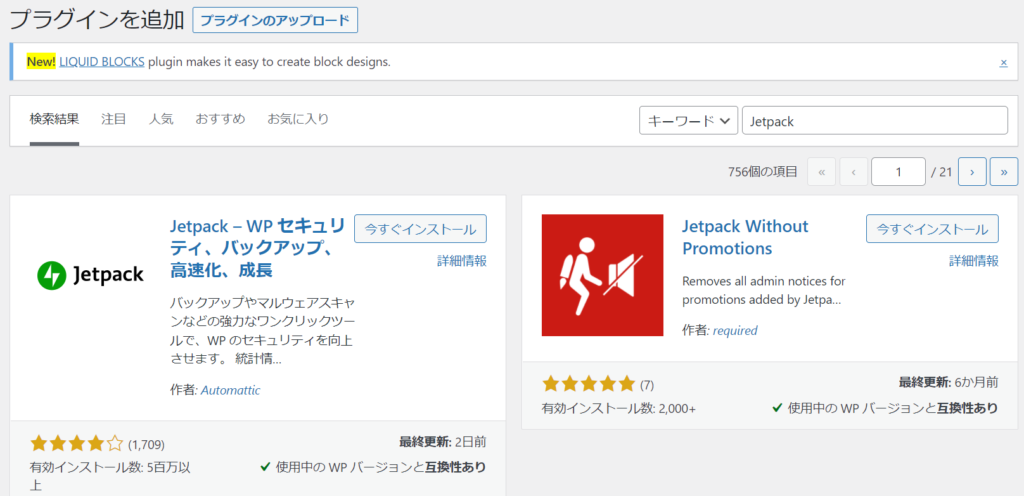Click the current page number field
Image resolution: width=1024 pixels, height=496 pixels.
pyautogui.click(x=899, y=172)
